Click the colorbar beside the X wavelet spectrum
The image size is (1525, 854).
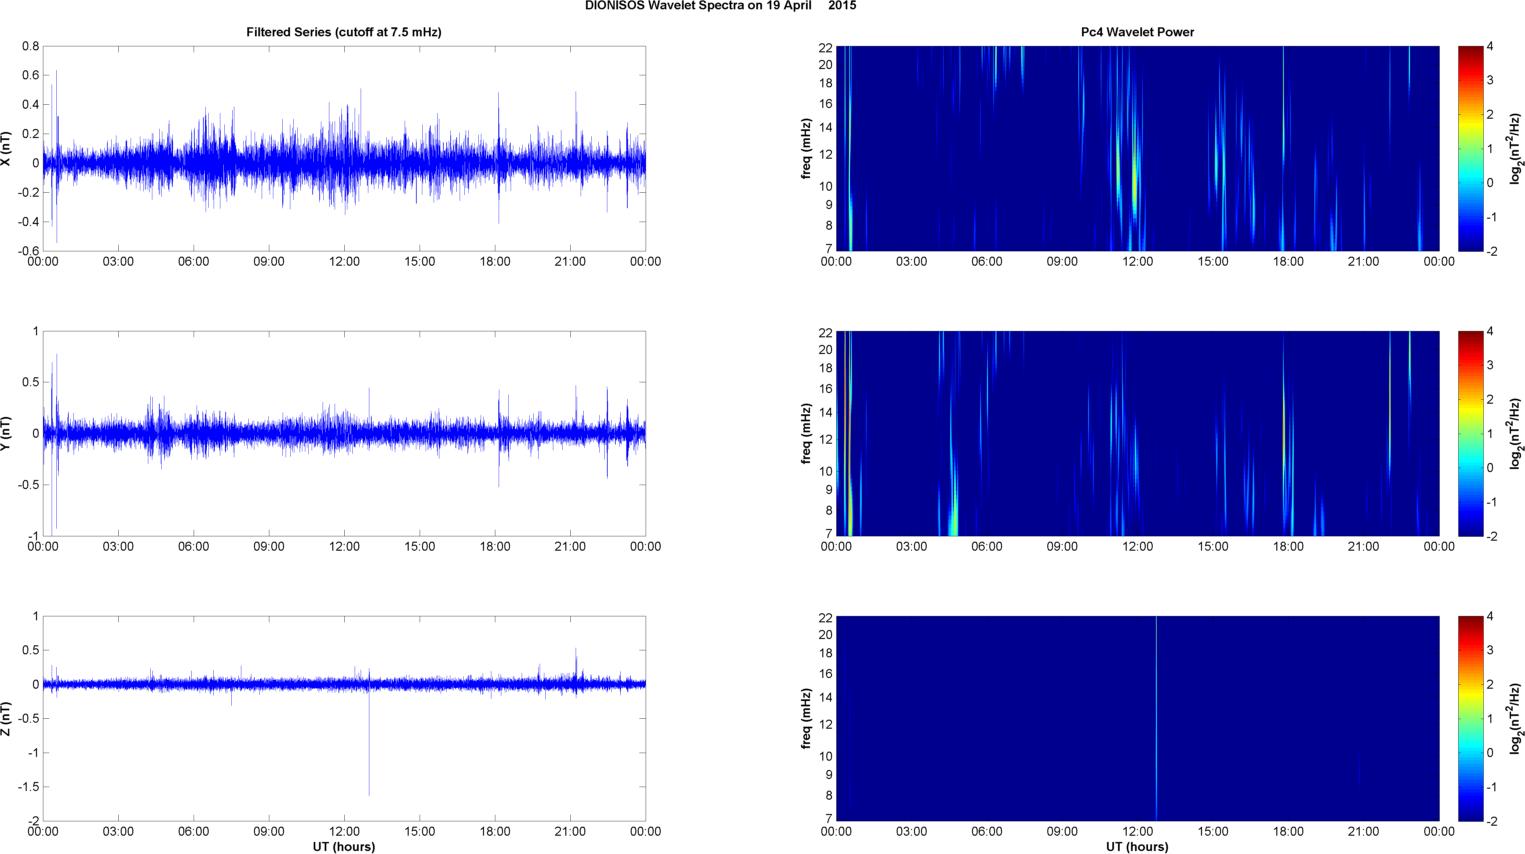[x=1470, y=148]
